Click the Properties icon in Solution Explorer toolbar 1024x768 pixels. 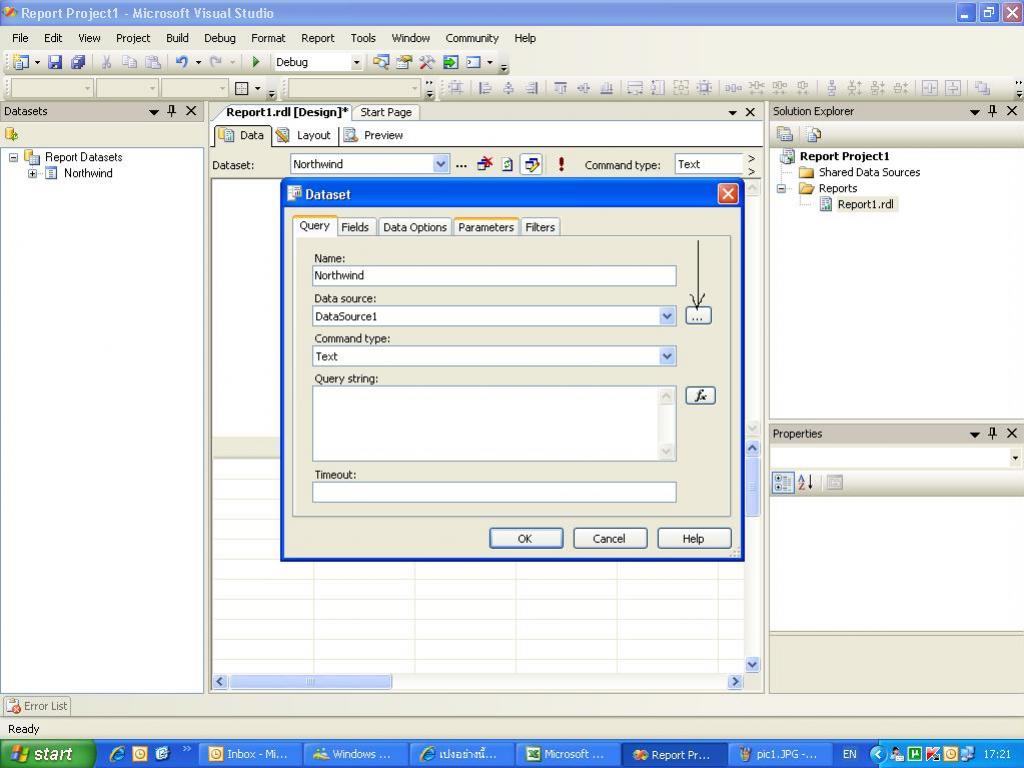785,135
